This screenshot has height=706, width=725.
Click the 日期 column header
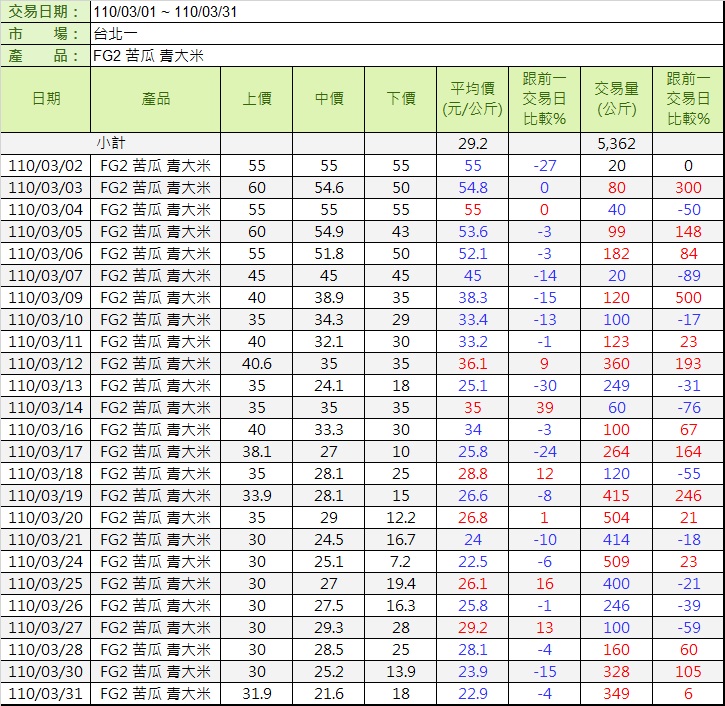point(46,99)
